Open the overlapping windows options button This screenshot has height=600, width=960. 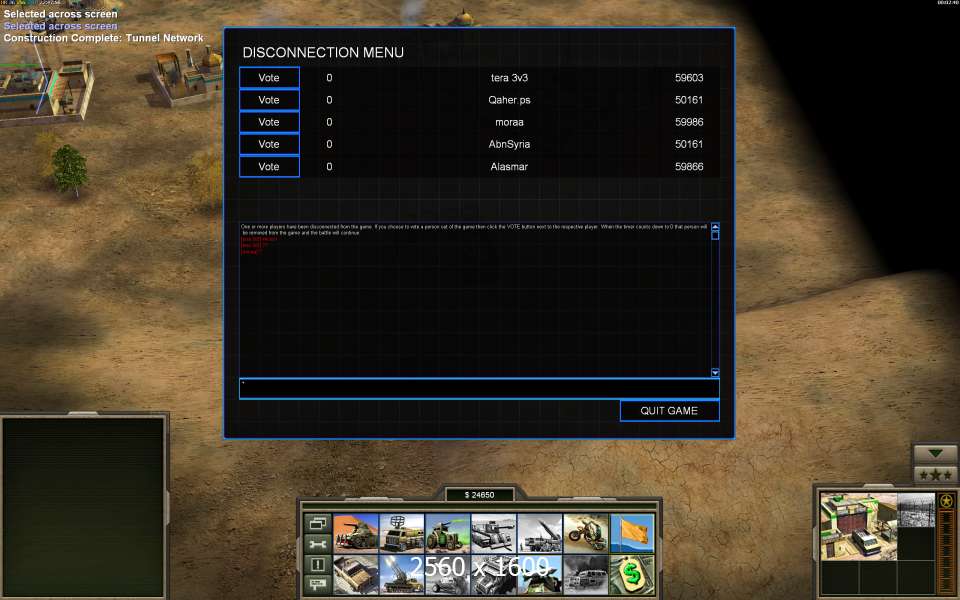(x=318, y=523)
